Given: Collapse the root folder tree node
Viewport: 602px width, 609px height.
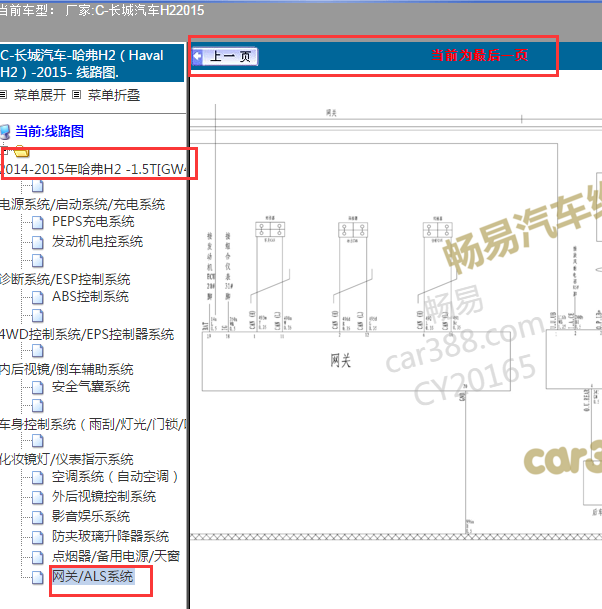Looking at the screenshot, I should click(5, 150).
